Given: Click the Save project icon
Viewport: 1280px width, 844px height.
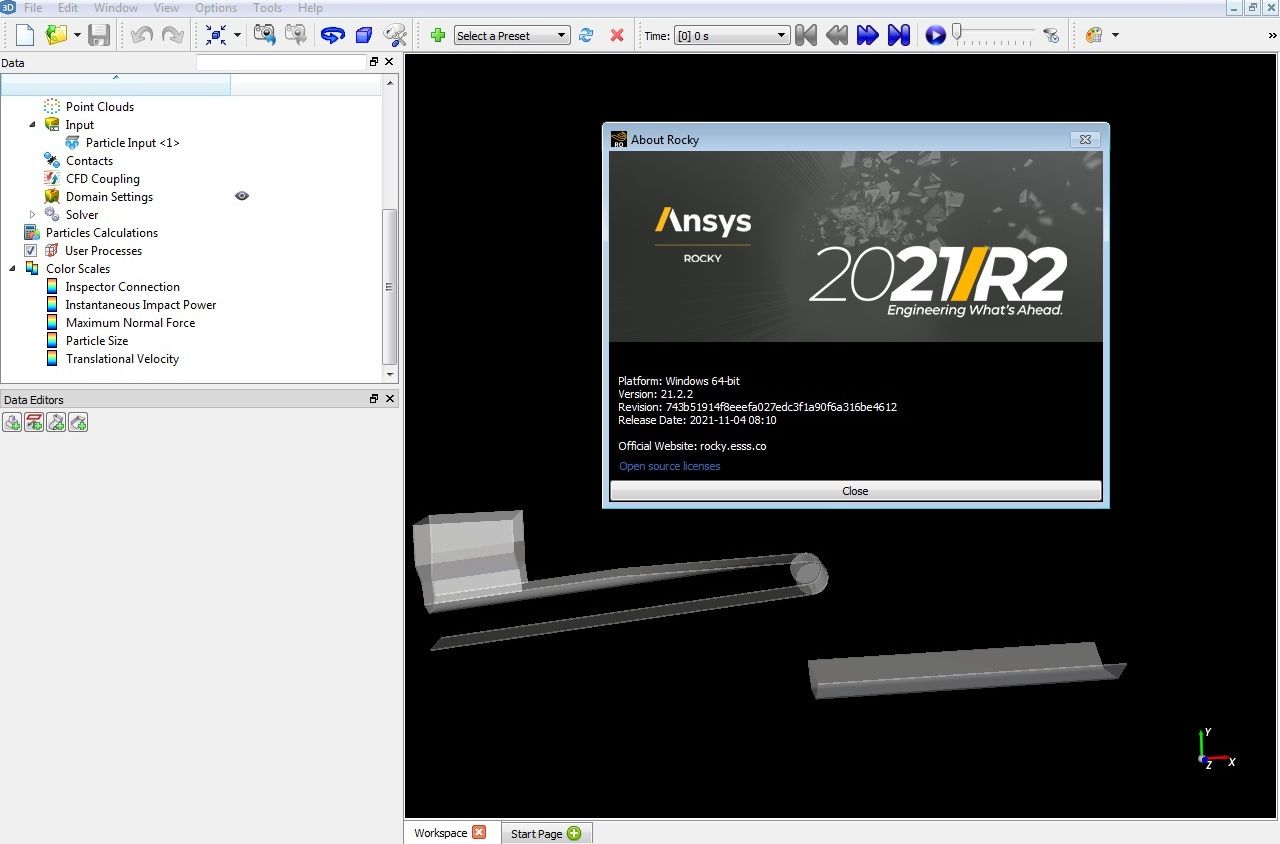Looking at the screenshot, I should pos(97,34).
